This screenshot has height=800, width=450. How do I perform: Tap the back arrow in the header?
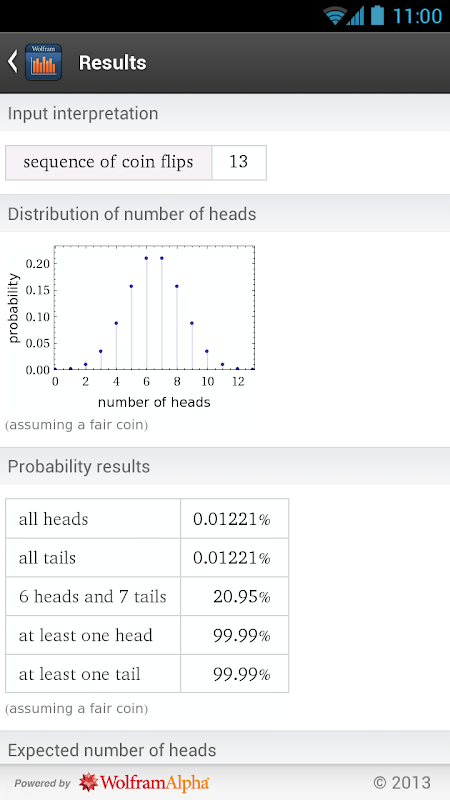tap(13, 62)
